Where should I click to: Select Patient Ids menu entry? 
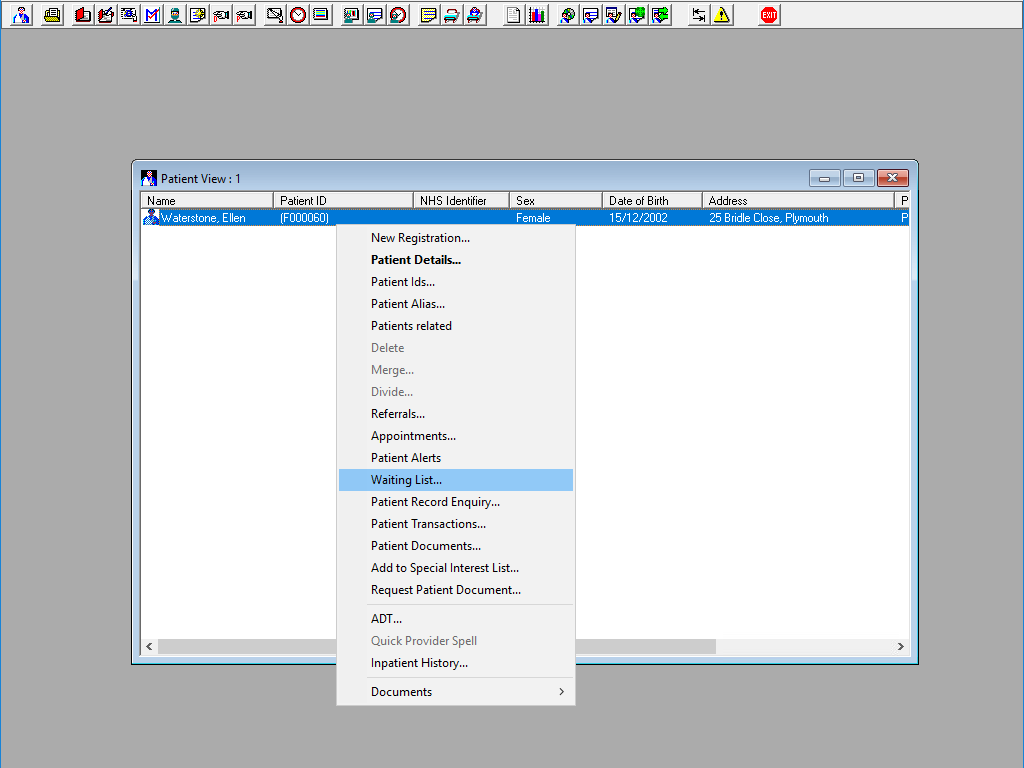point(456,282)
